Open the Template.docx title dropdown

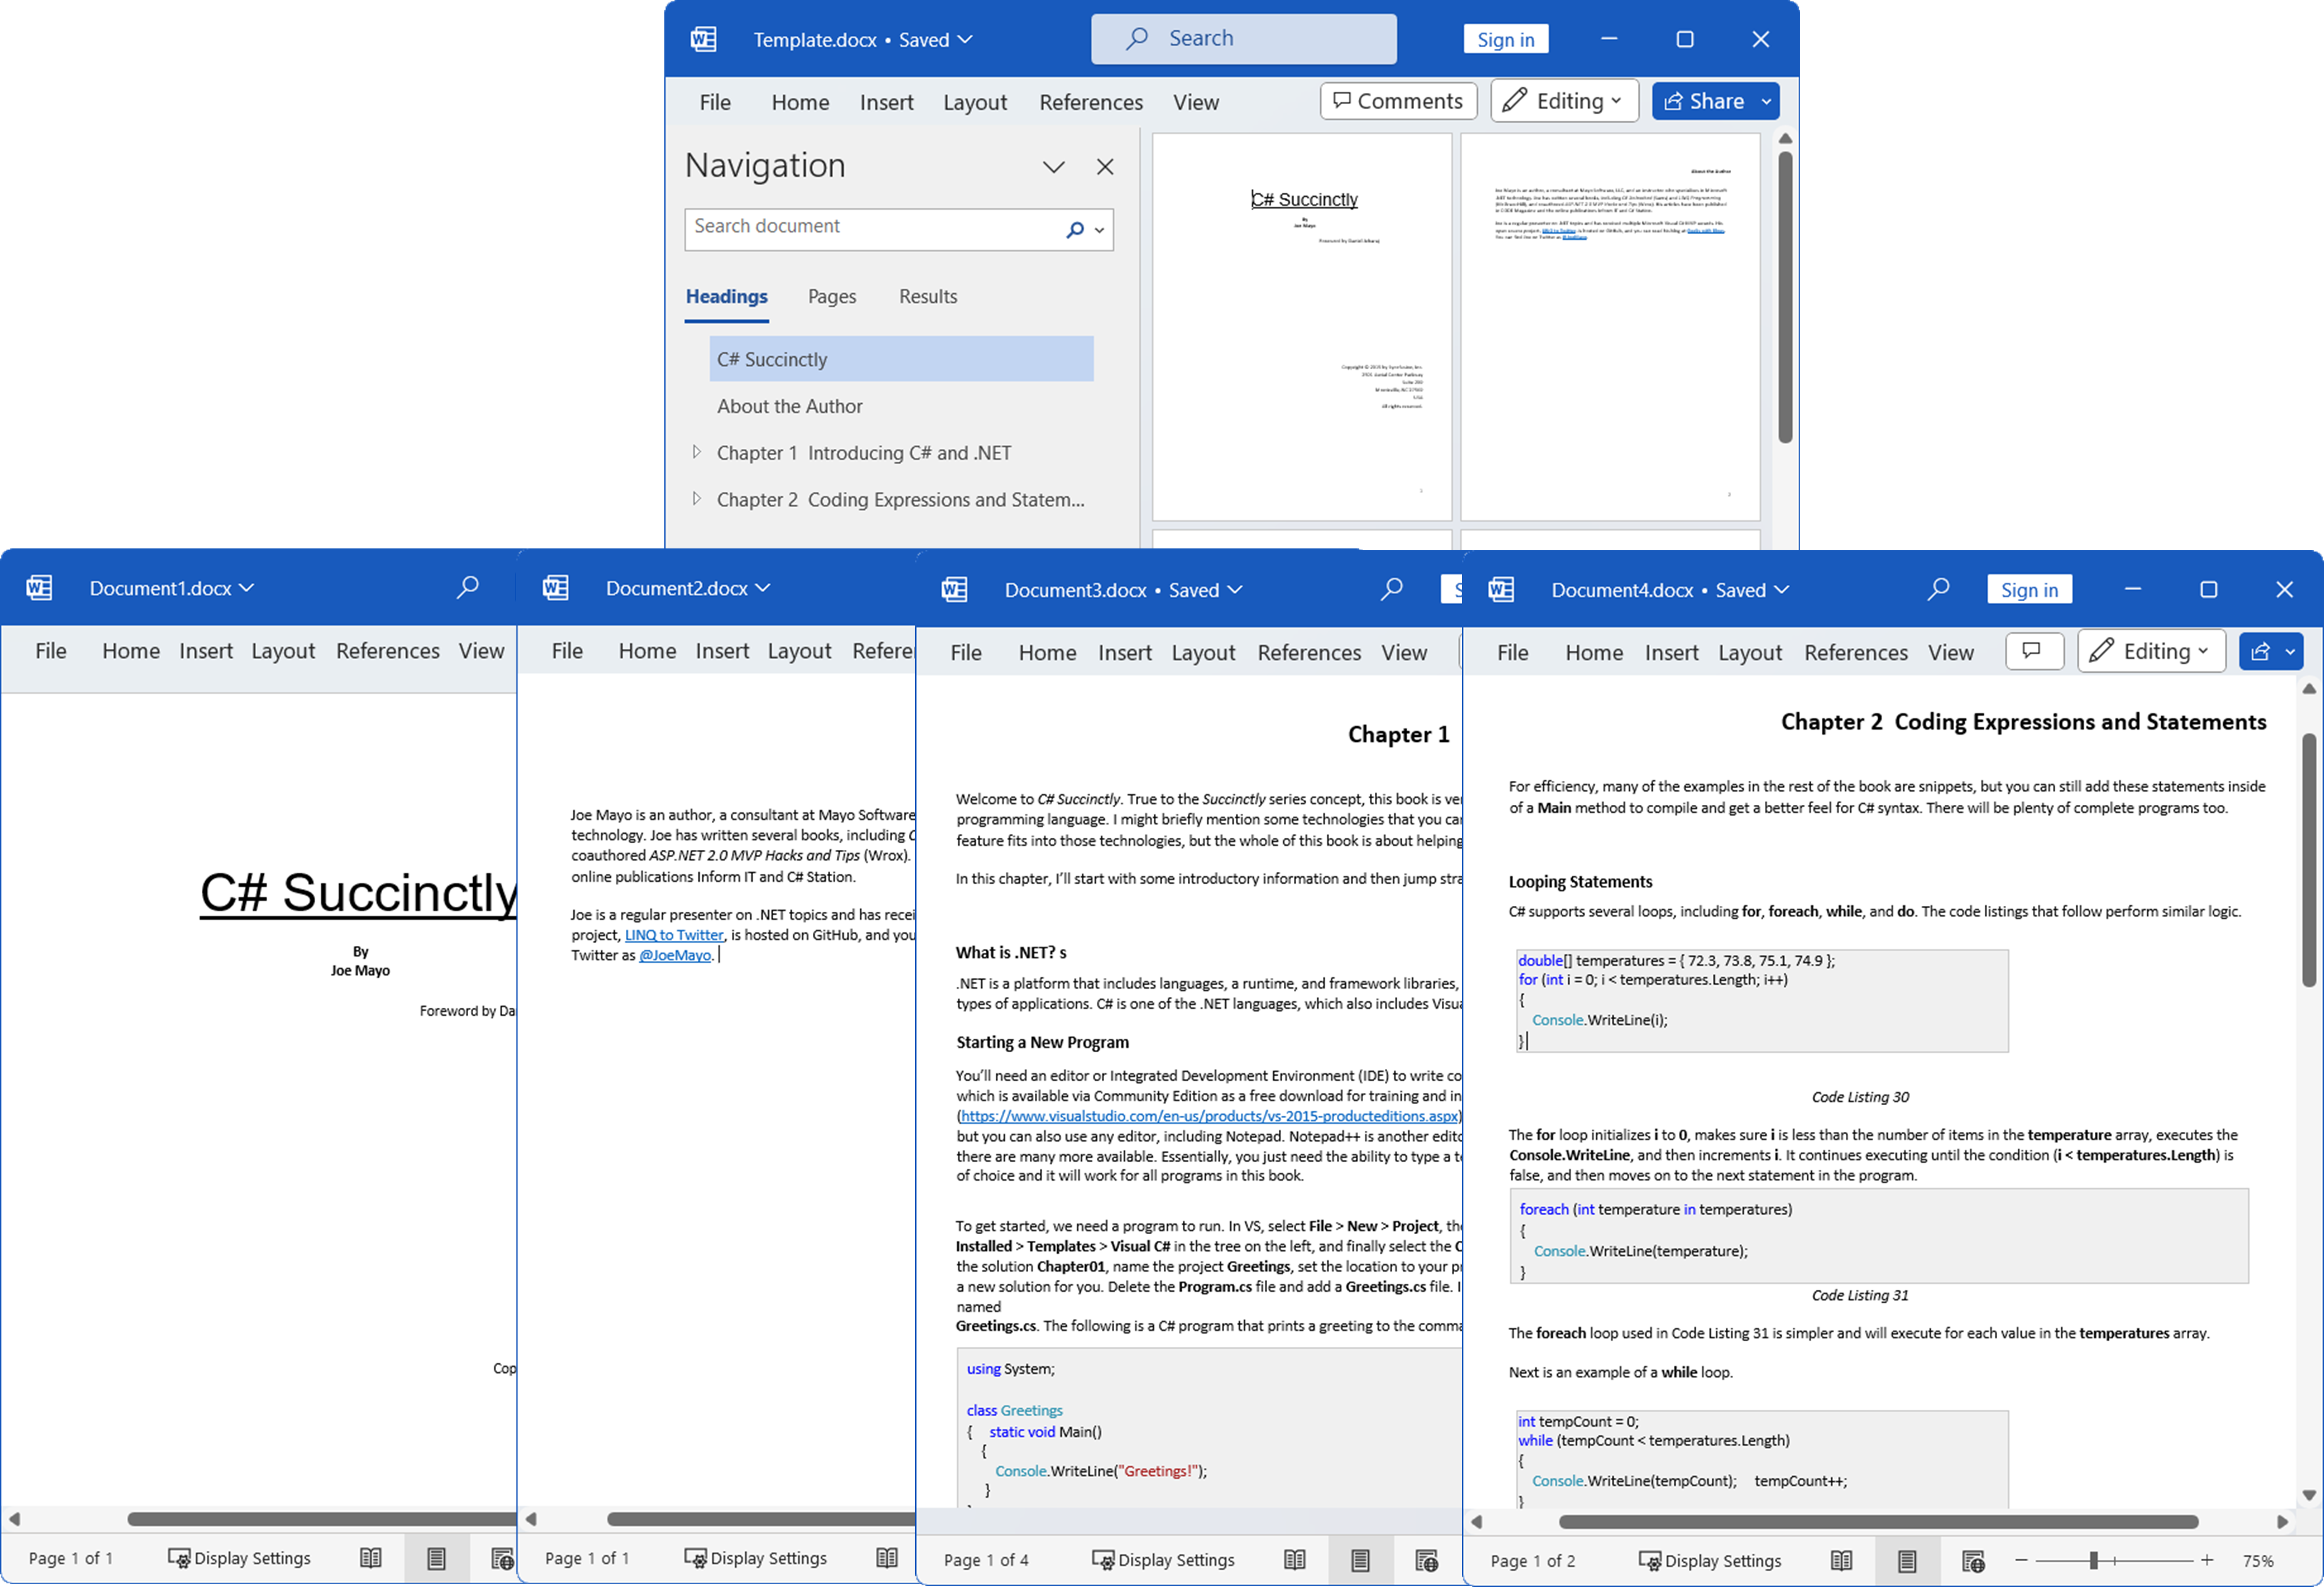[965, 39]
